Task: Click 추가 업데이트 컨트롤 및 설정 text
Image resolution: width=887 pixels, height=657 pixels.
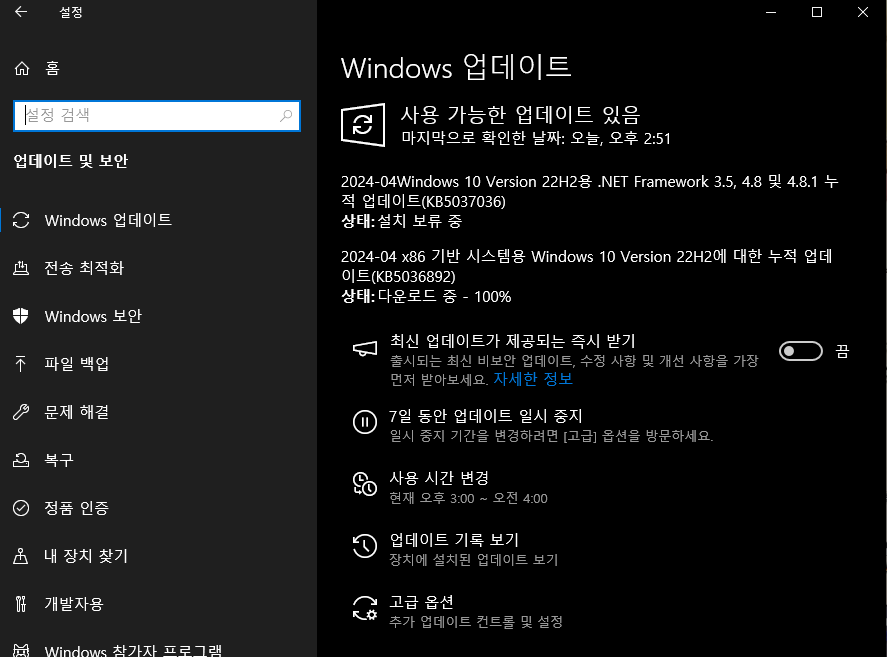Action: (x=476, y=622)
